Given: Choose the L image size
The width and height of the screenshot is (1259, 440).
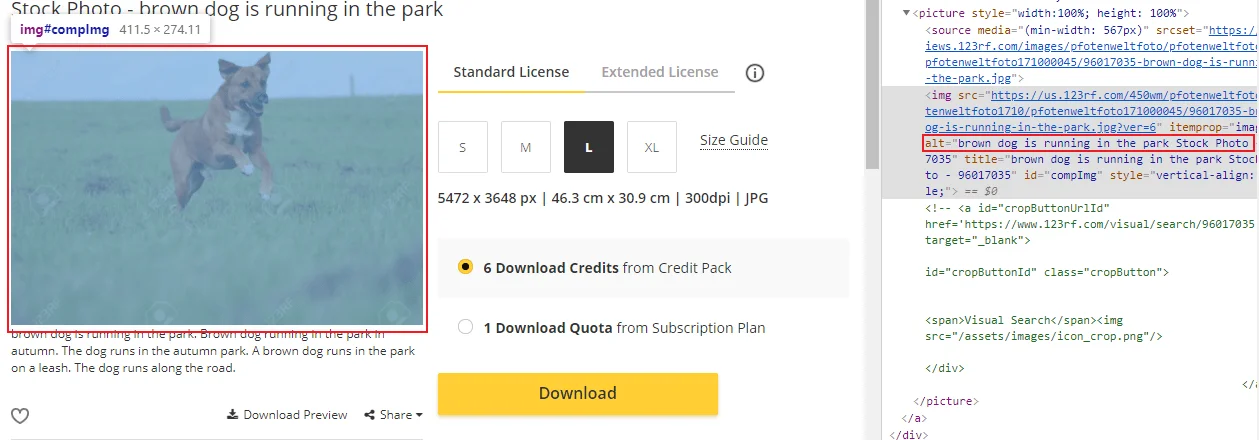Looking at the screenshot, I should tap(589, 147).
